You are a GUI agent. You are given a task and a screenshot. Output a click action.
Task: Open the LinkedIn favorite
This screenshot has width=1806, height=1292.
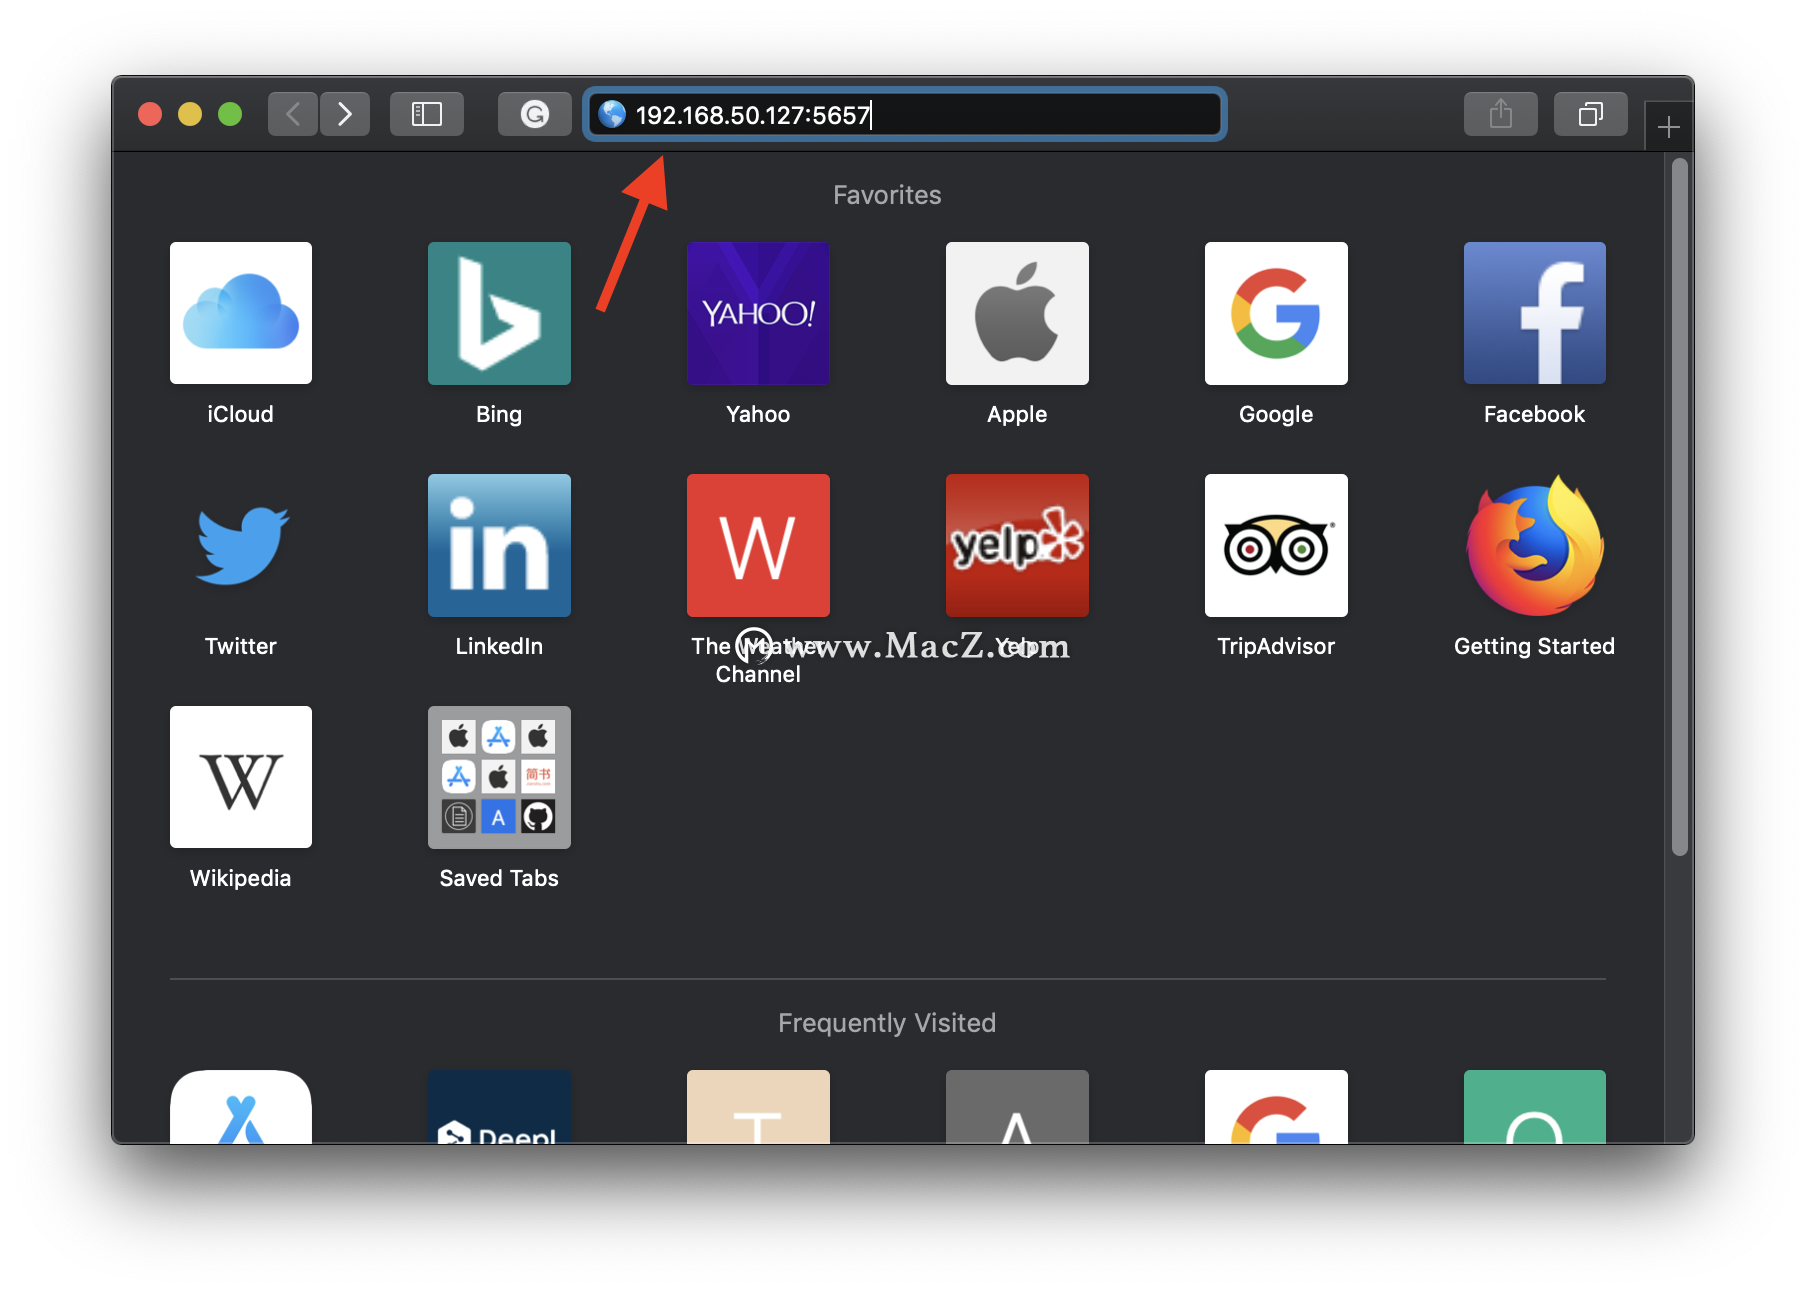(x=499, y=545)
